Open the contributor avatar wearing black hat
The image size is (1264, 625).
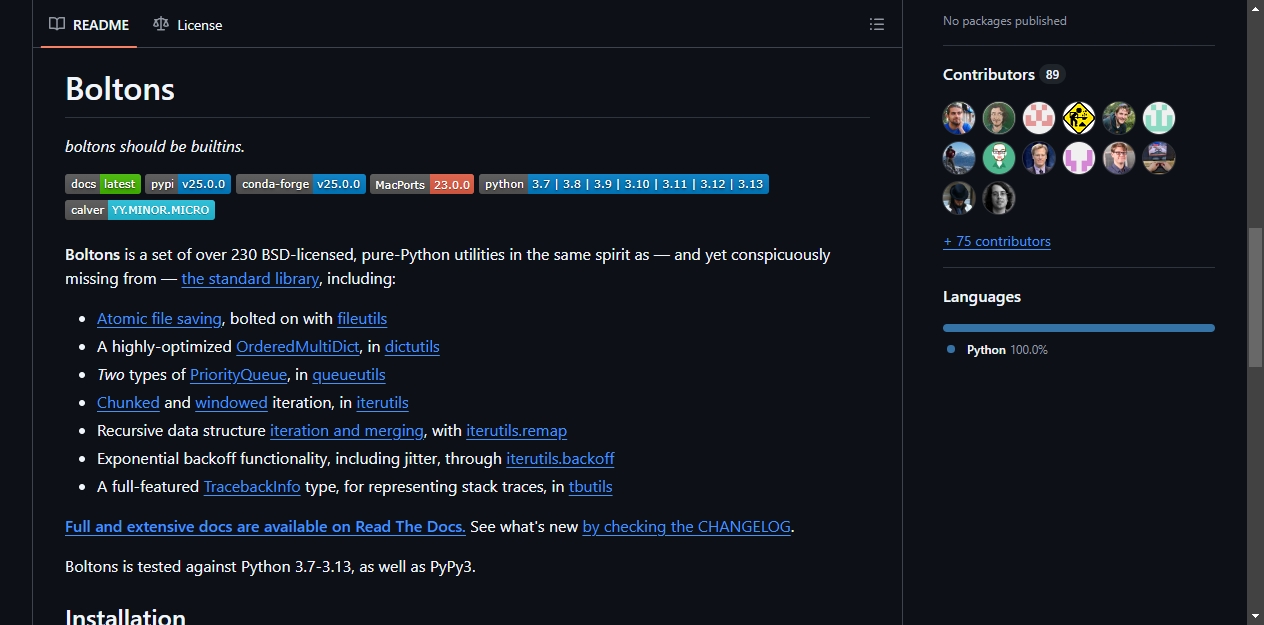[959, 198]
